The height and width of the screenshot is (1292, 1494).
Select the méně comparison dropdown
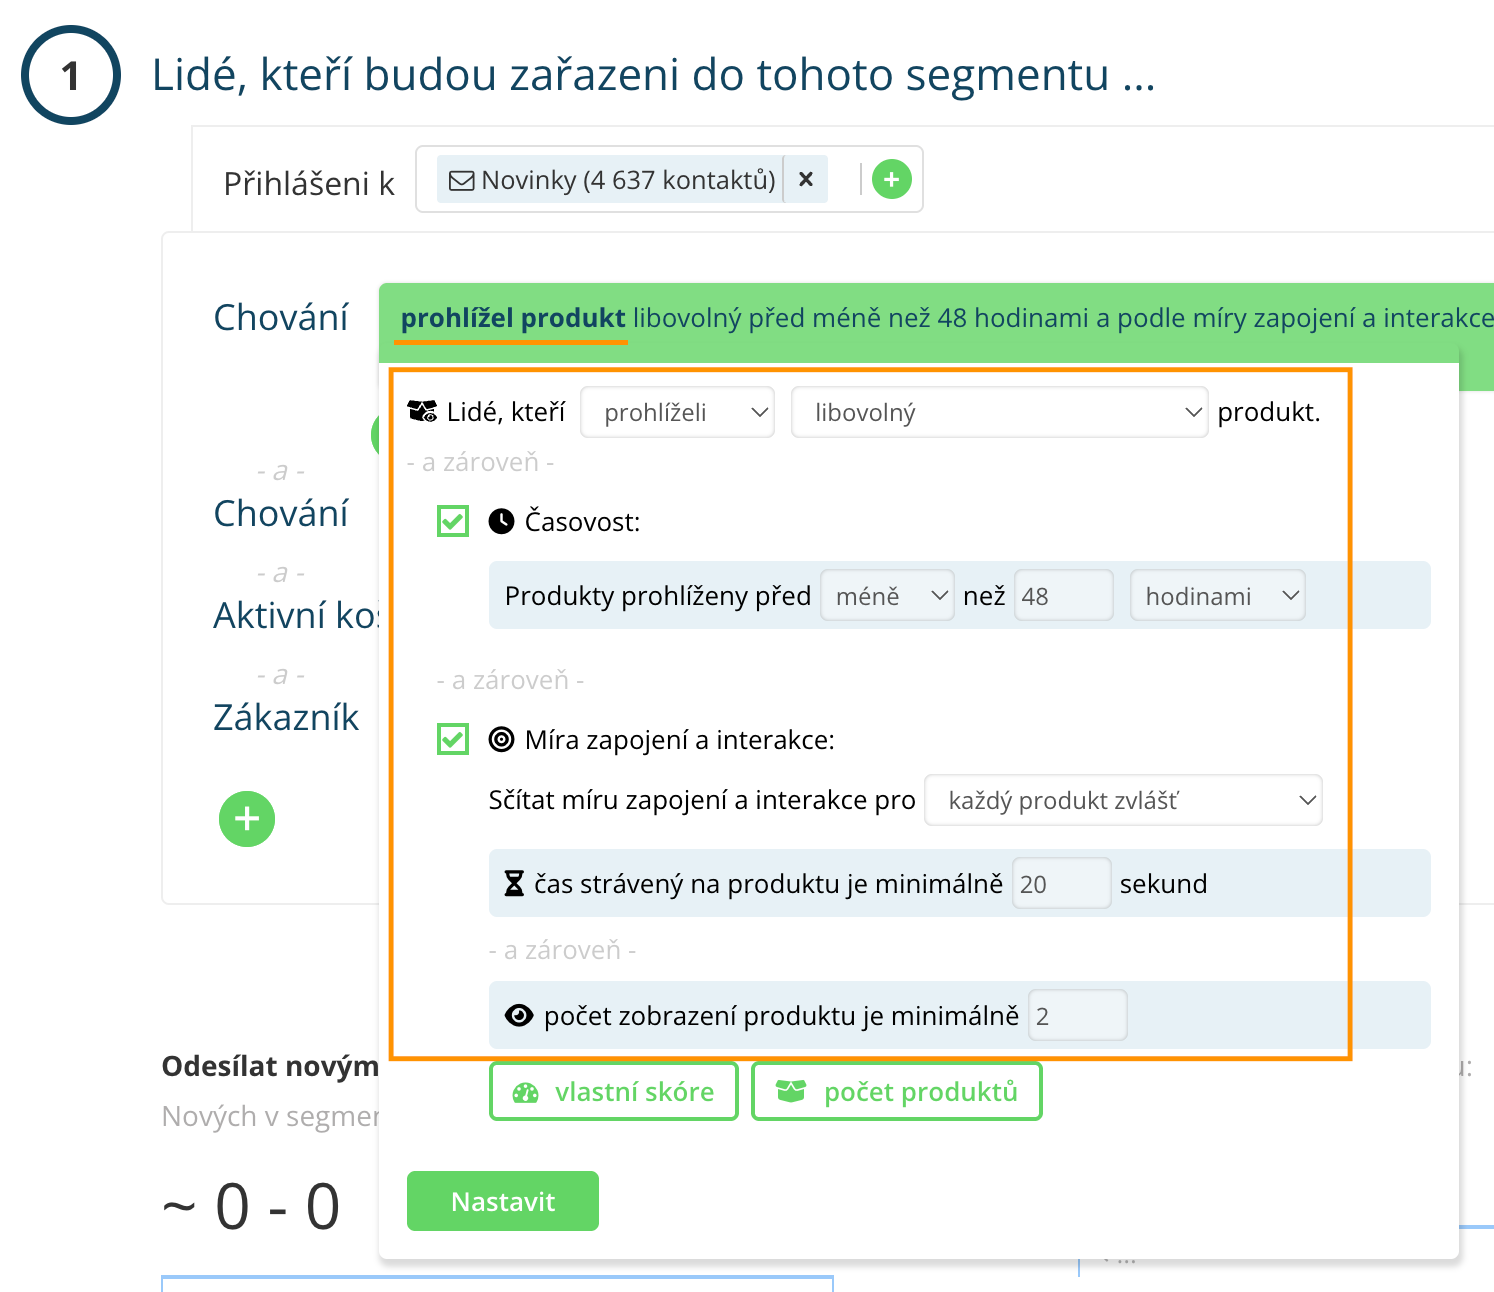pos(887,596)
